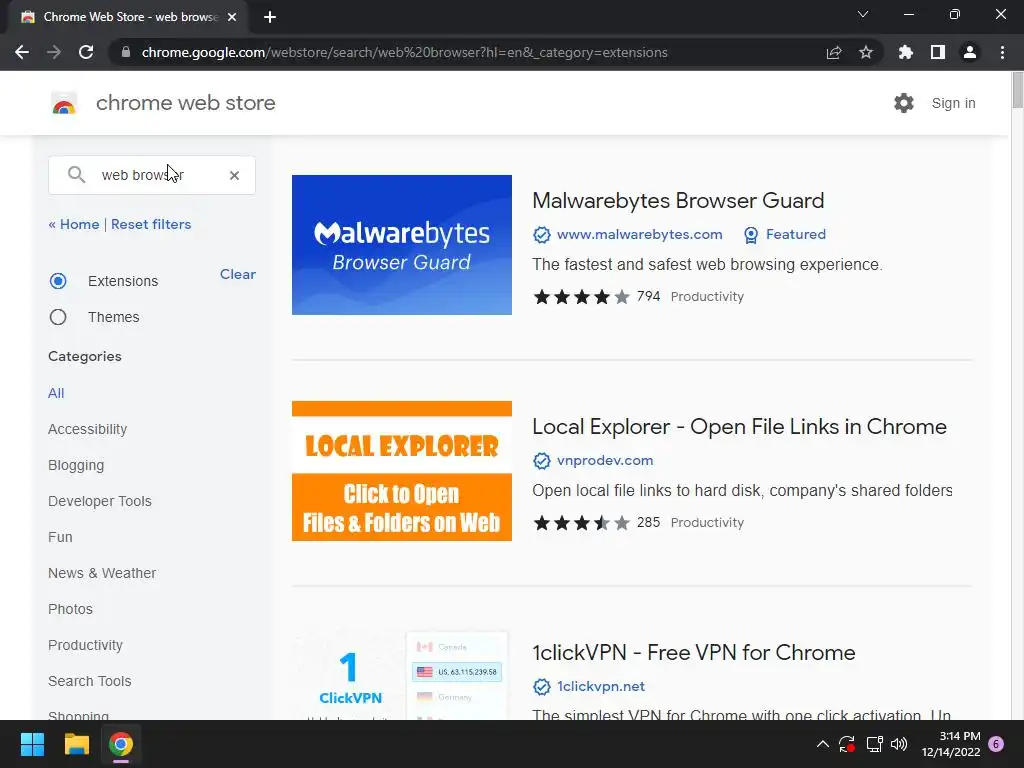Click the Featured badge icon
Viewport: 1024px width, 768px height.
(x=751, y=234)
